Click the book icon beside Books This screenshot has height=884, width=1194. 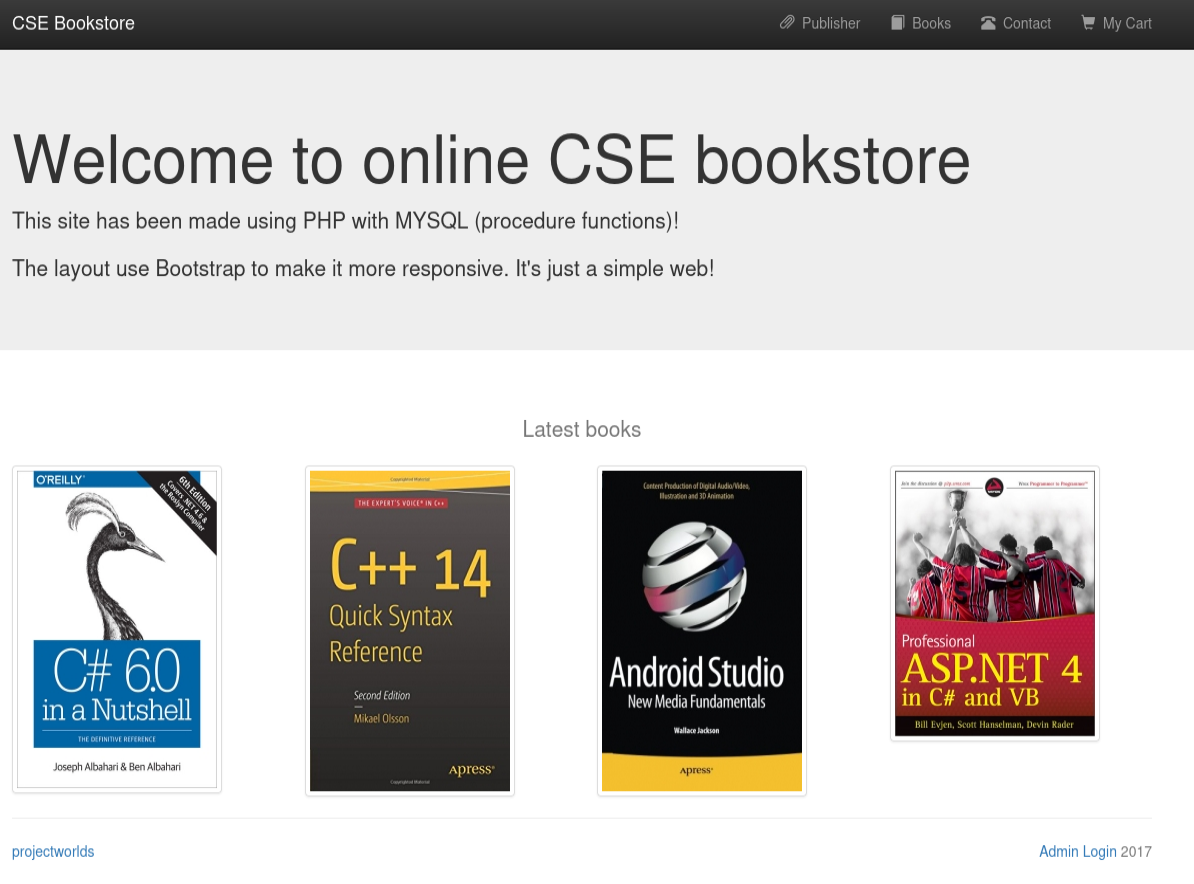[898, 23]
